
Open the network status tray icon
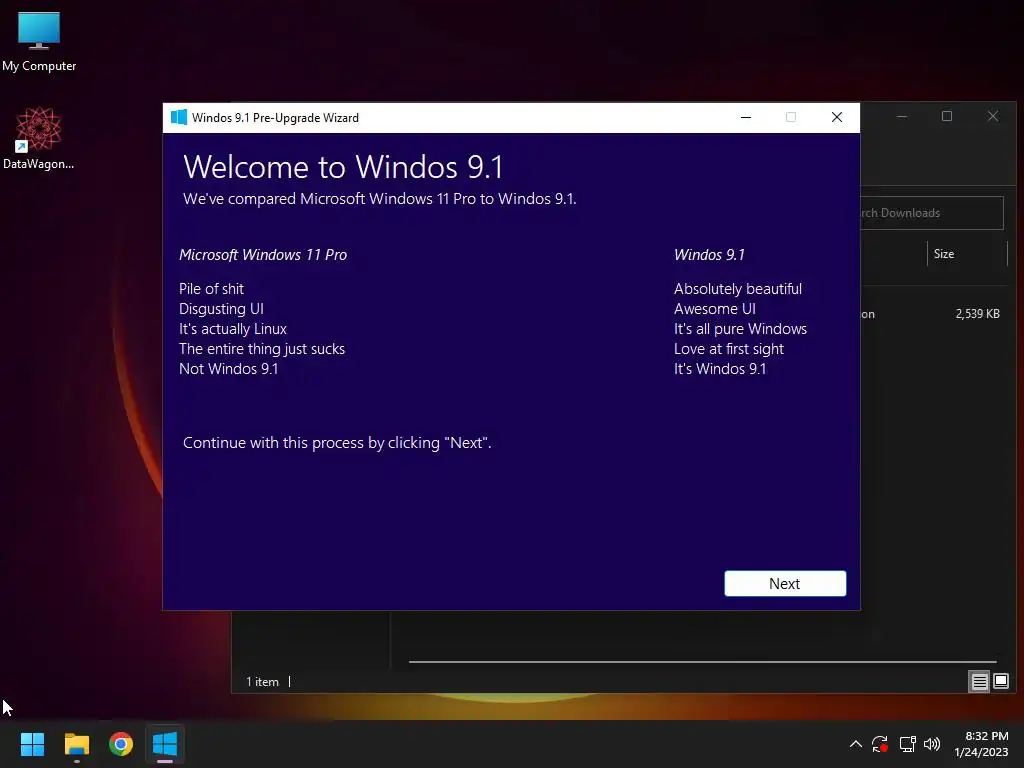click(907, 744)
